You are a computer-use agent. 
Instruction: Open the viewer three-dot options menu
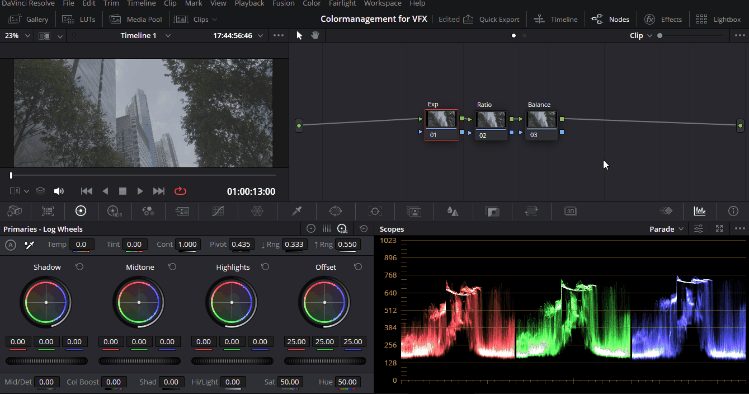[x=278, y=35]
